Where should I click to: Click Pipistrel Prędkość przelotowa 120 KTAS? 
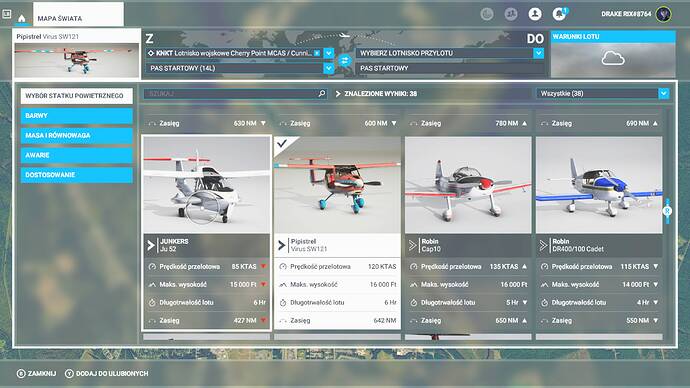pos(338,267)
